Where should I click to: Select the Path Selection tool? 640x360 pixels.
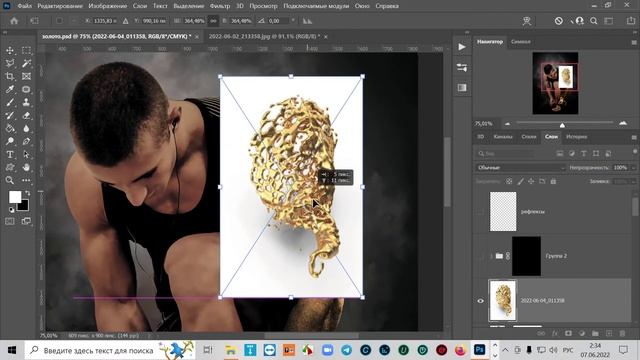pos(26,155)
